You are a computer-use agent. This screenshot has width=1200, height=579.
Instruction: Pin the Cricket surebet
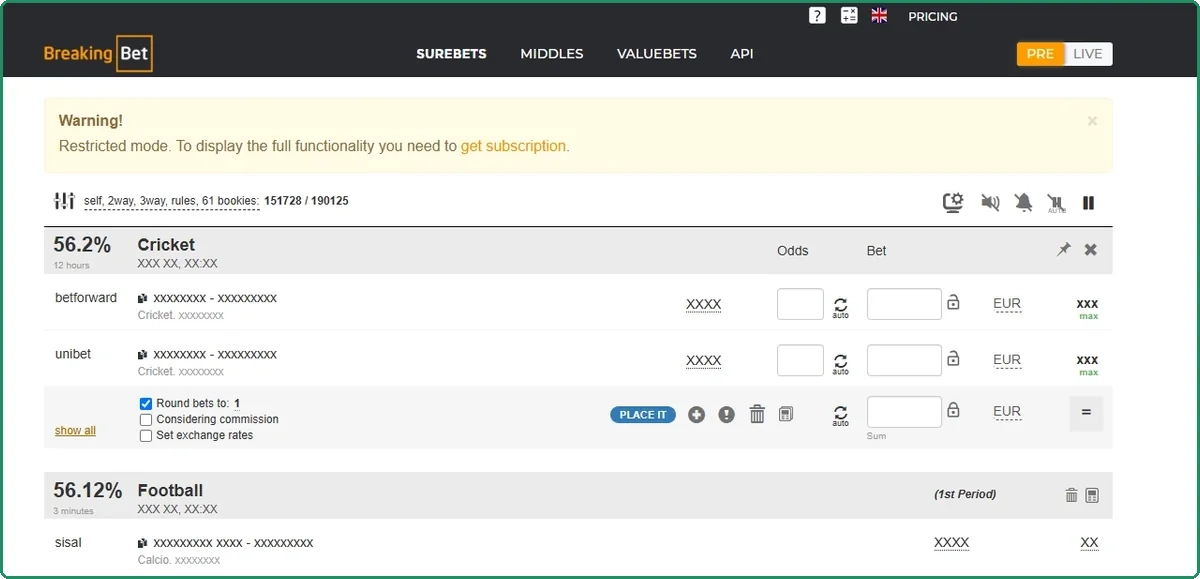(x=1064, y=250)
